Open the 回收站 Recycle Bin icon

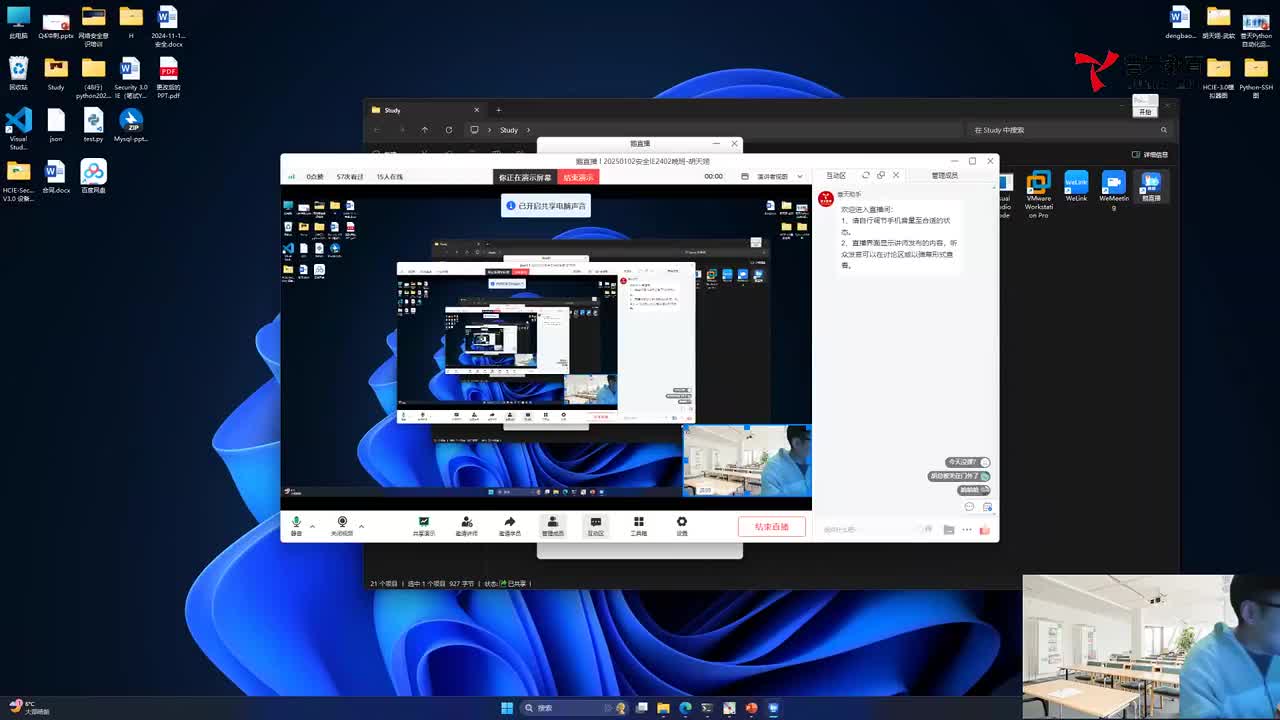tap(18, 74)
